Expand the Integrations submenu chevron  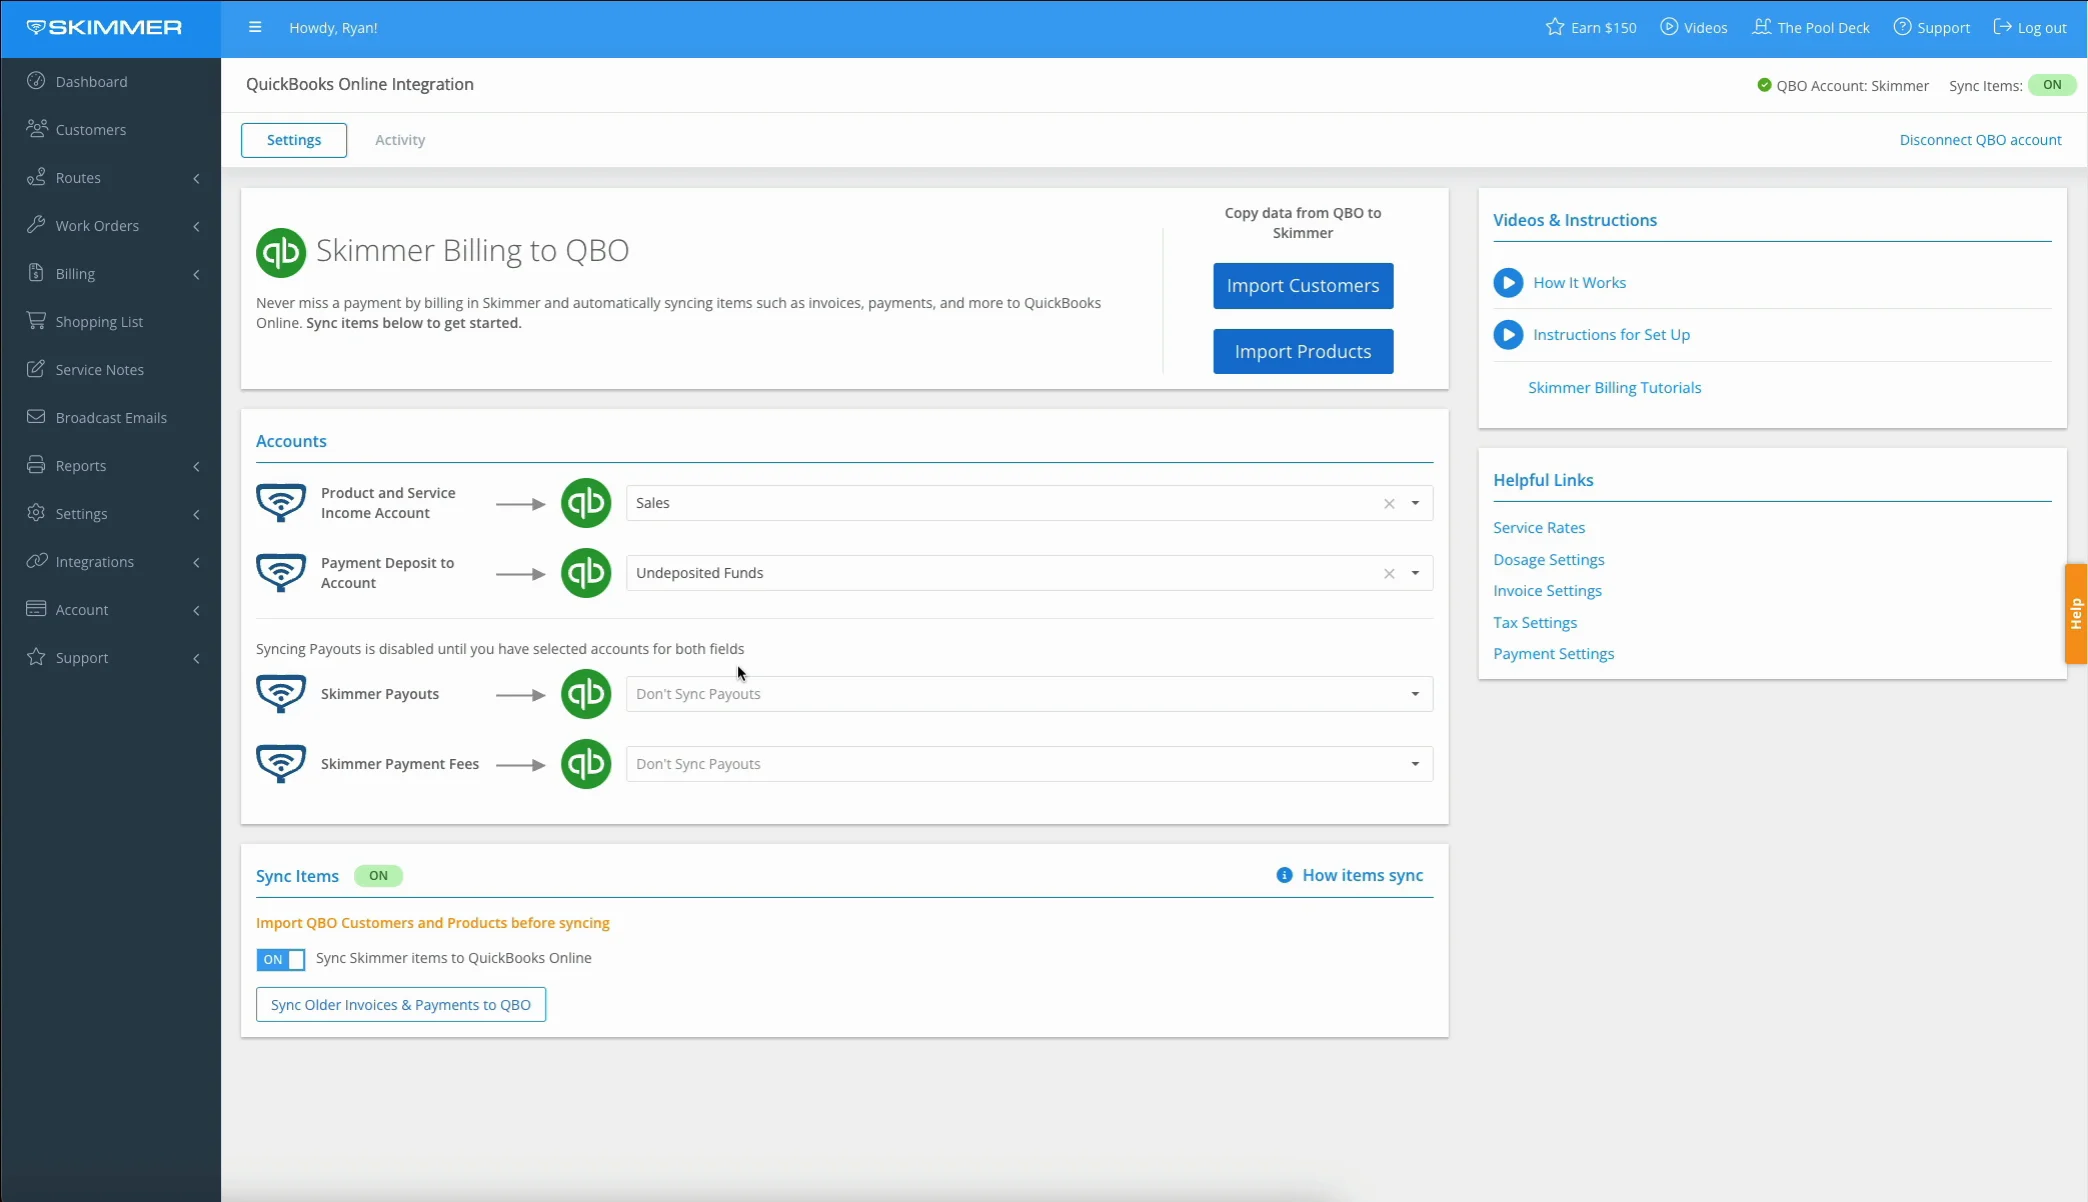197,562
